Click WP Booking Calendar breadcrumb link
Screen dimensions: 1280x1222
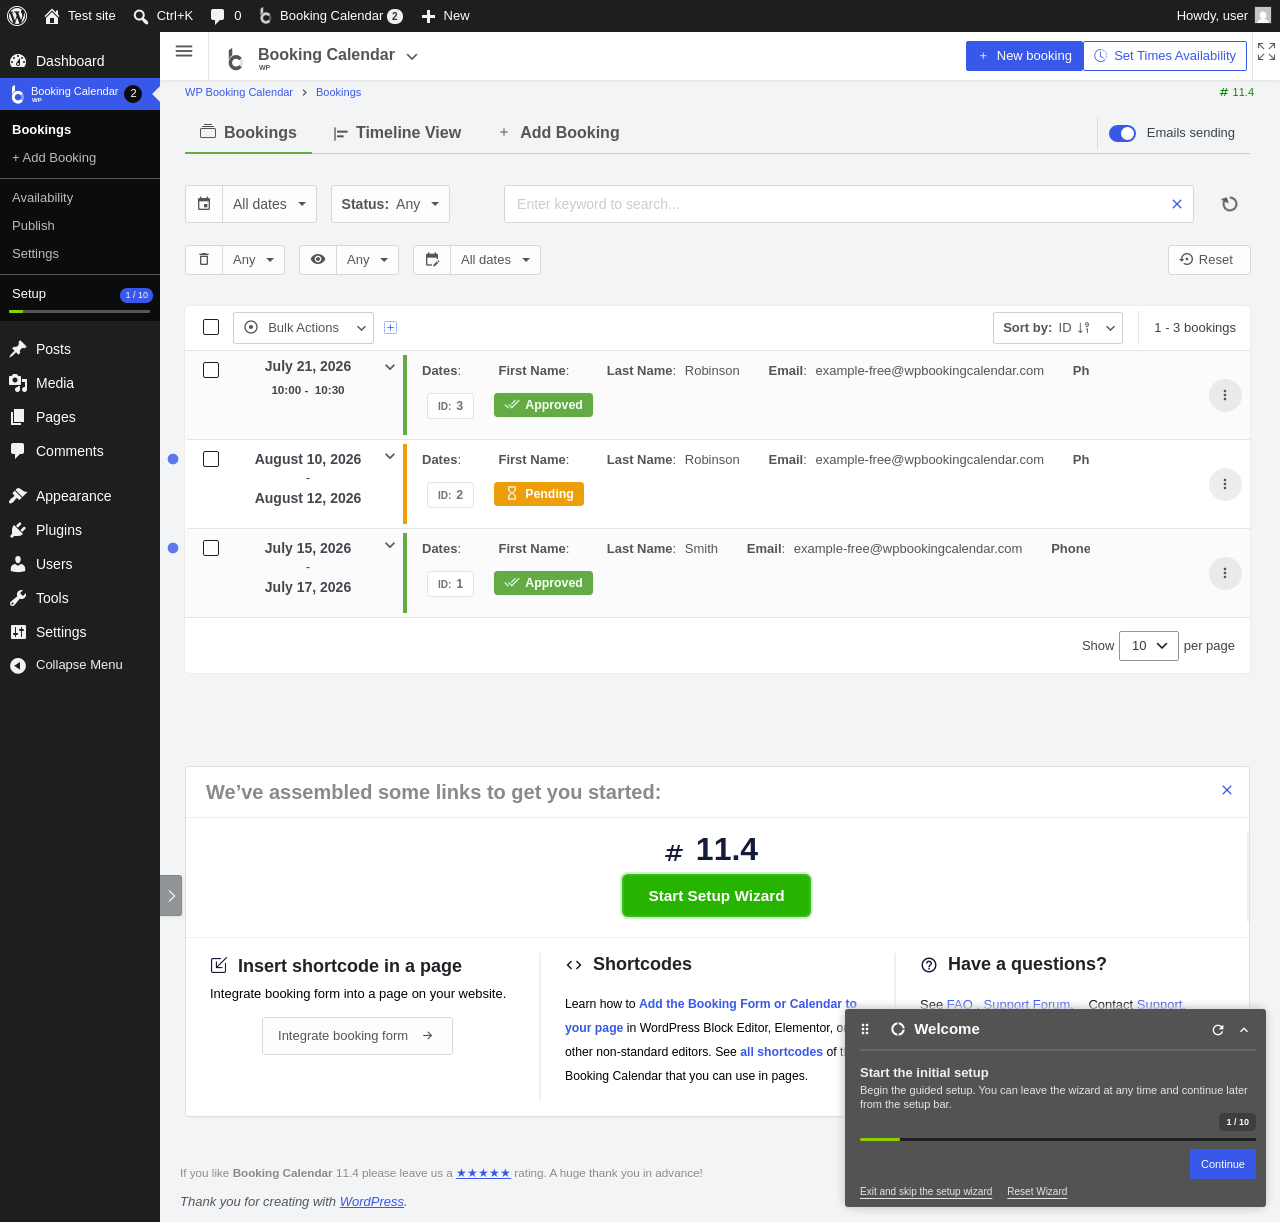click(239, 92)
